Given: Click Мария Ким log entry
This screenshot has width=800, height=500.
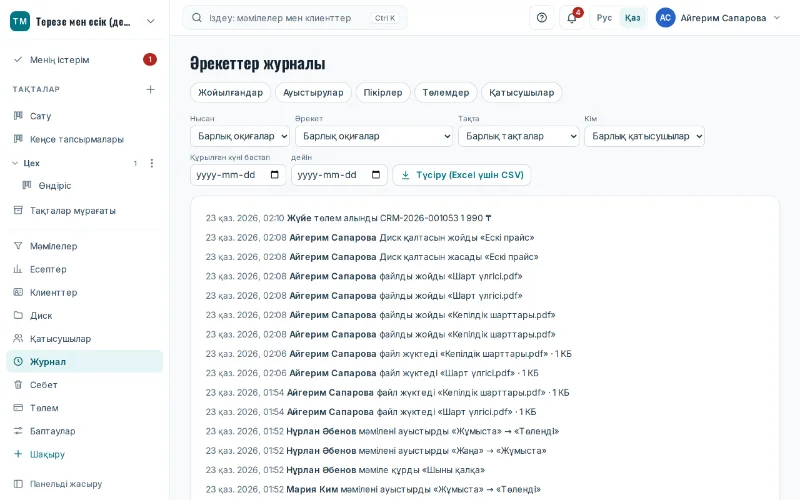Looking at the screenshot, I should click(373, 489).
